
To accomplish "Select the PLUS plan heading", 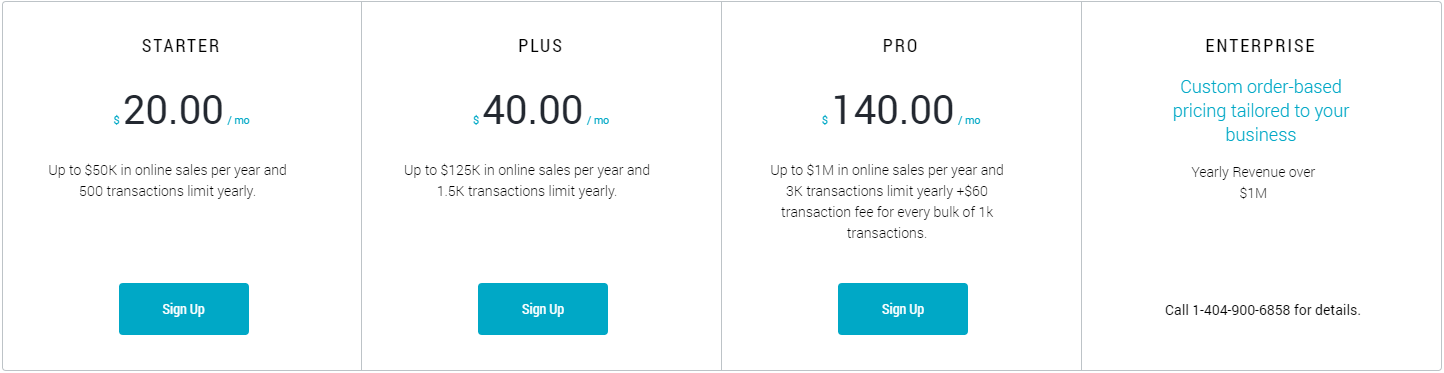I will (542, 46).
